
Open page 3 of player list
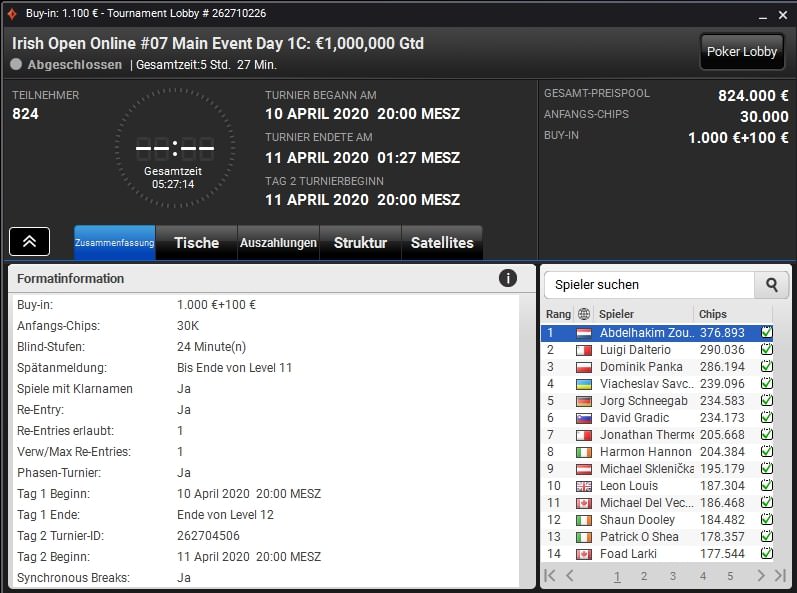pyautogui.click(x=673, y=576)
